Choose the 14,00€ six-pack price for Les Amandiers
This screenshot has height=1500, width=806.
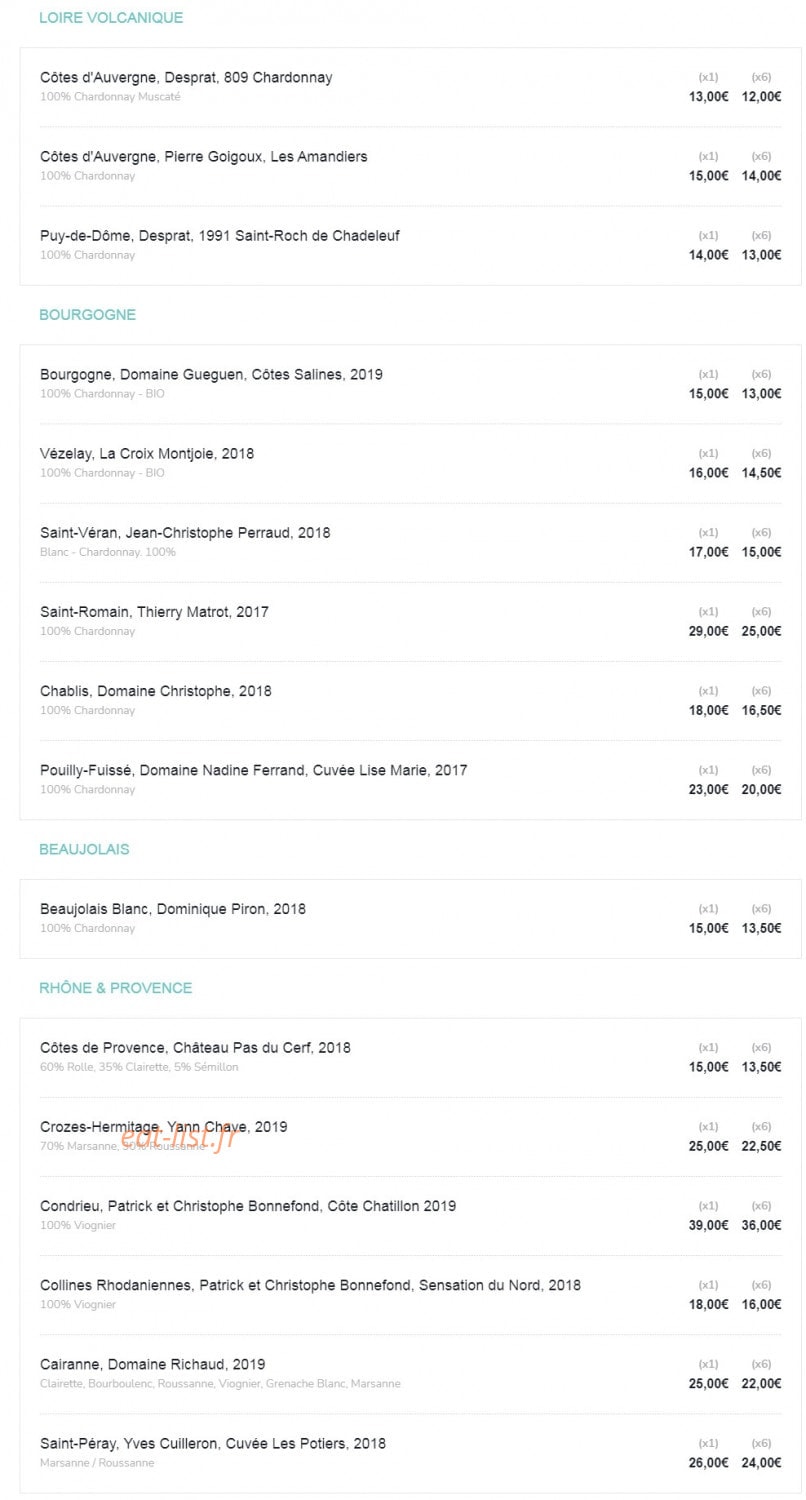761,176
